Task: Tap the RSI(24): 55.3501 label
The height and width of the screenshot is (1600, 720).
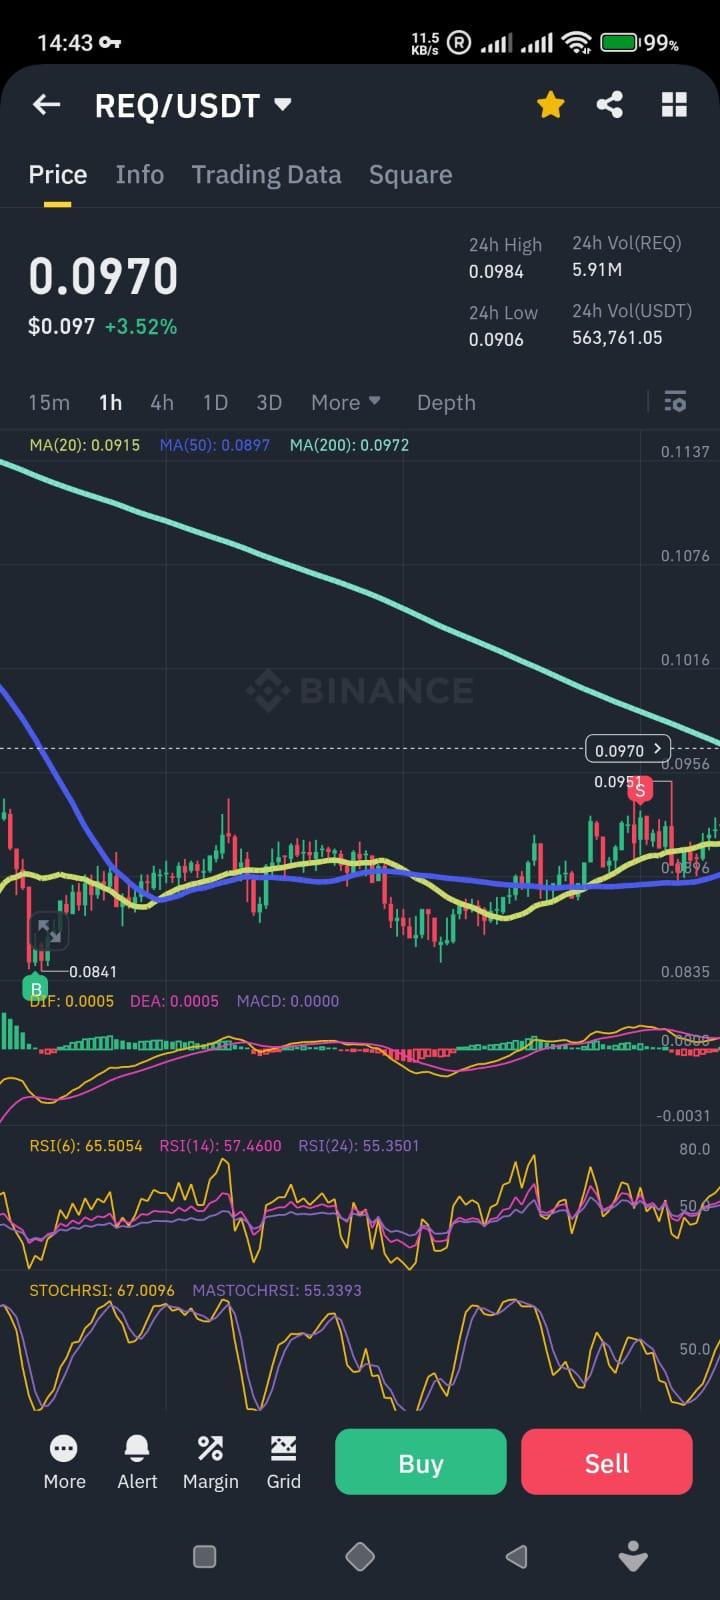Action: pos(359,1146)
